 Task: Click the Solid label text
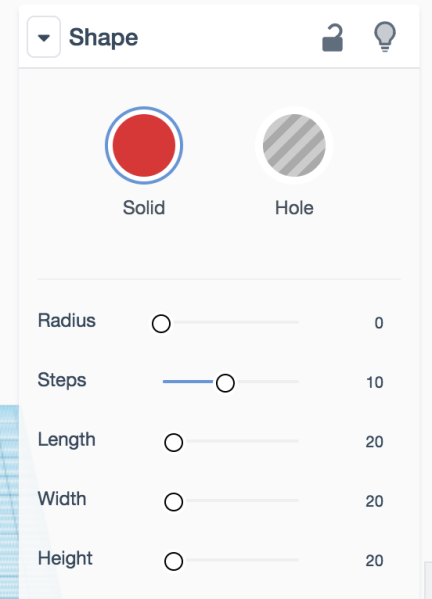tap(144, 208)
